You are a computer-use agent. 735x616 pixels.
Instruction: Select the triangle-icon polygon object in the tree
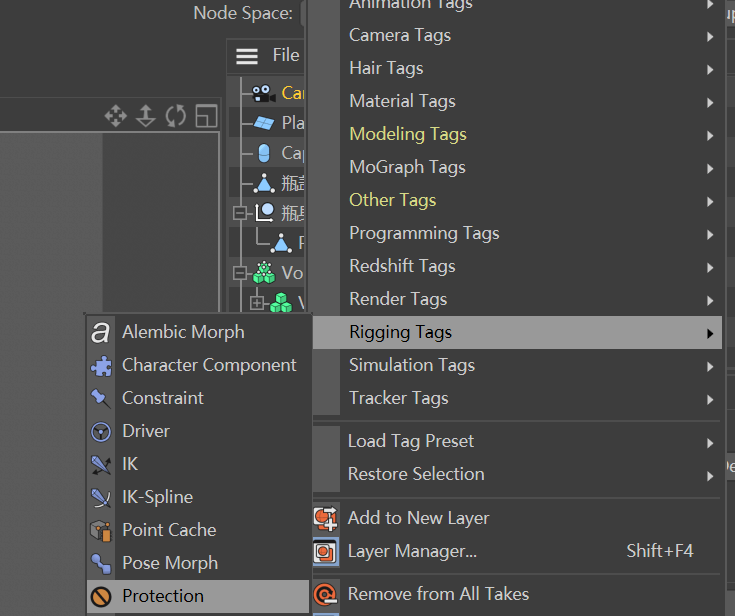[264, 183]
